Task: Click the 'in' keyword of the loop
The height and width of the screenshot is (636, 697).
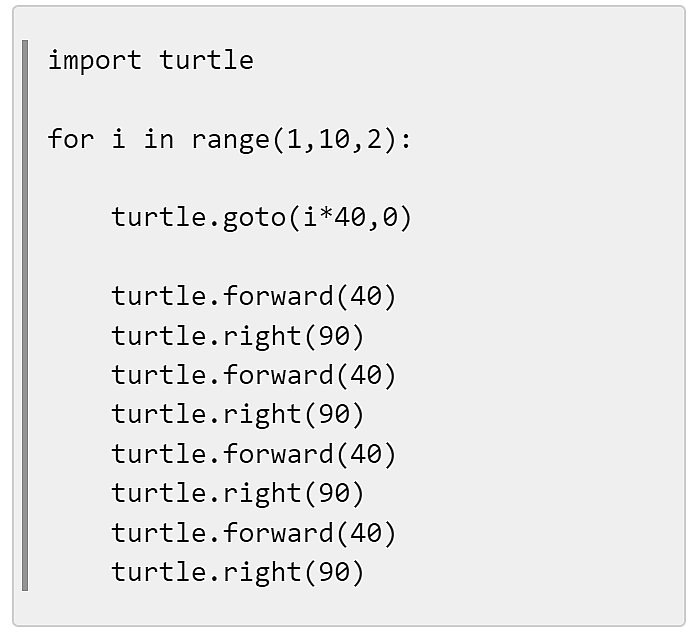Action: 158,139
